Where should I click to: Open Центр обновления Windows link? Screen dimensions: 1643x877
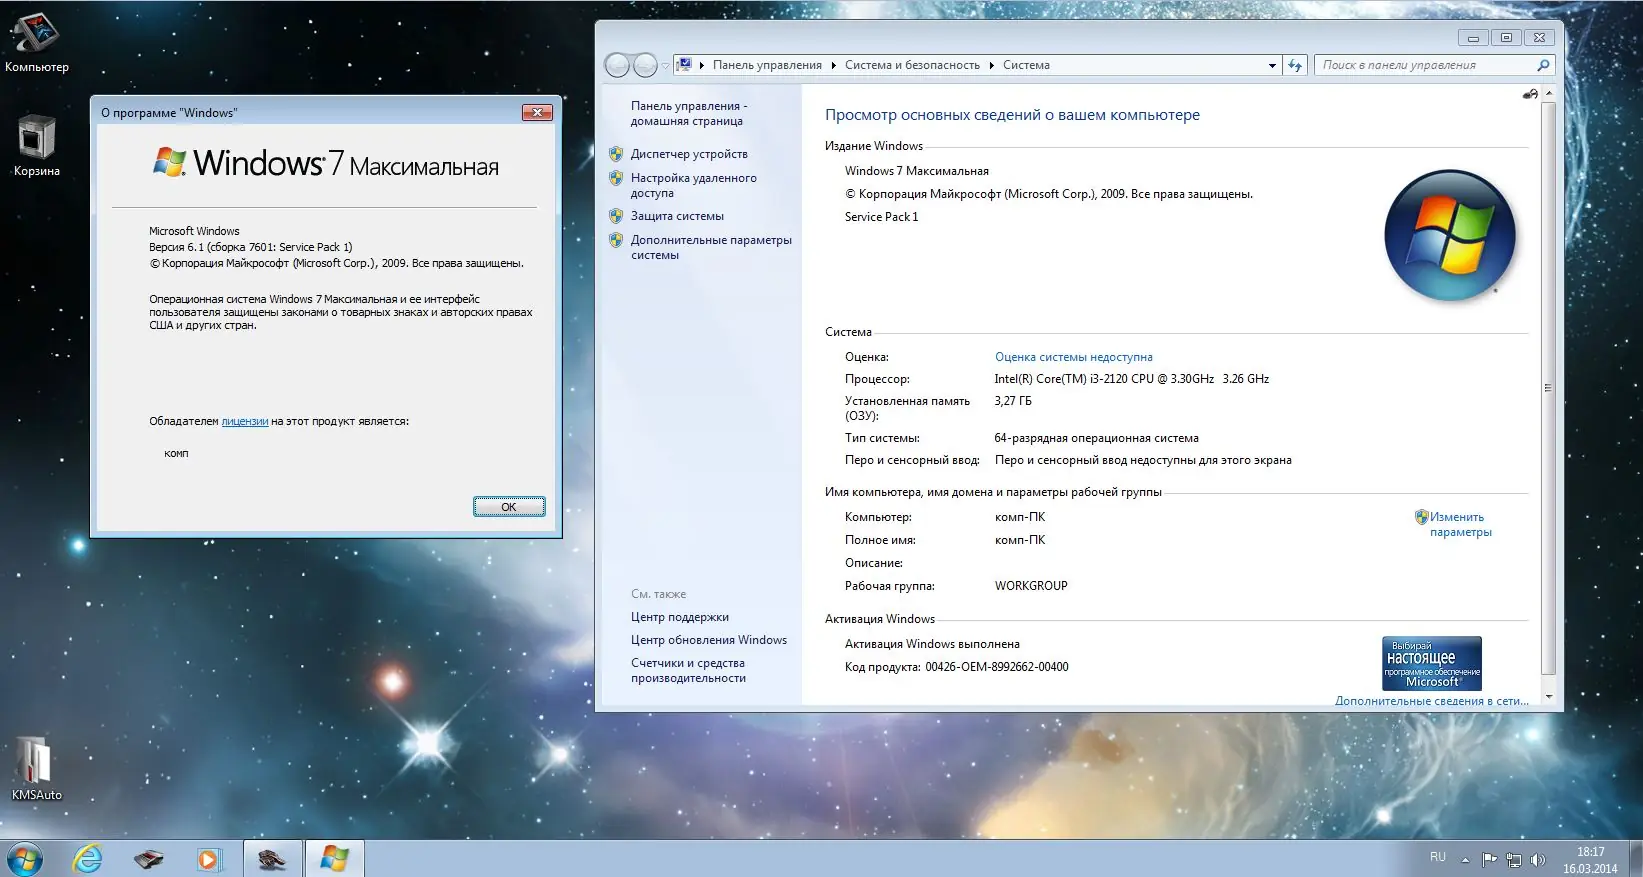point(709,640)
